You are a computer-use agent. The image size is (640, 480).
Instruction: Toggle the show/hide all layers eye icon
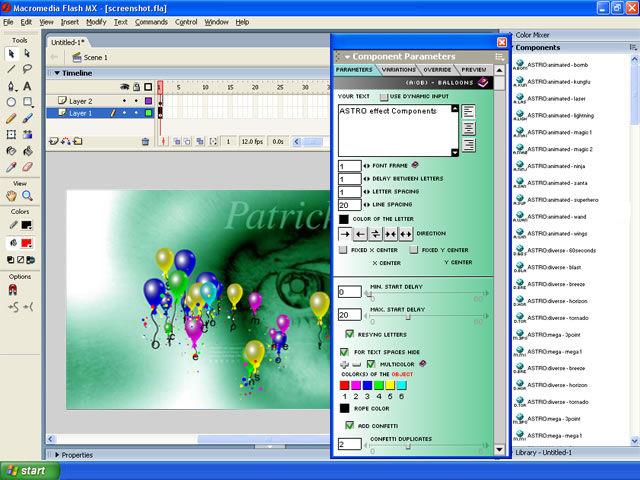click(x=124, y=87)
